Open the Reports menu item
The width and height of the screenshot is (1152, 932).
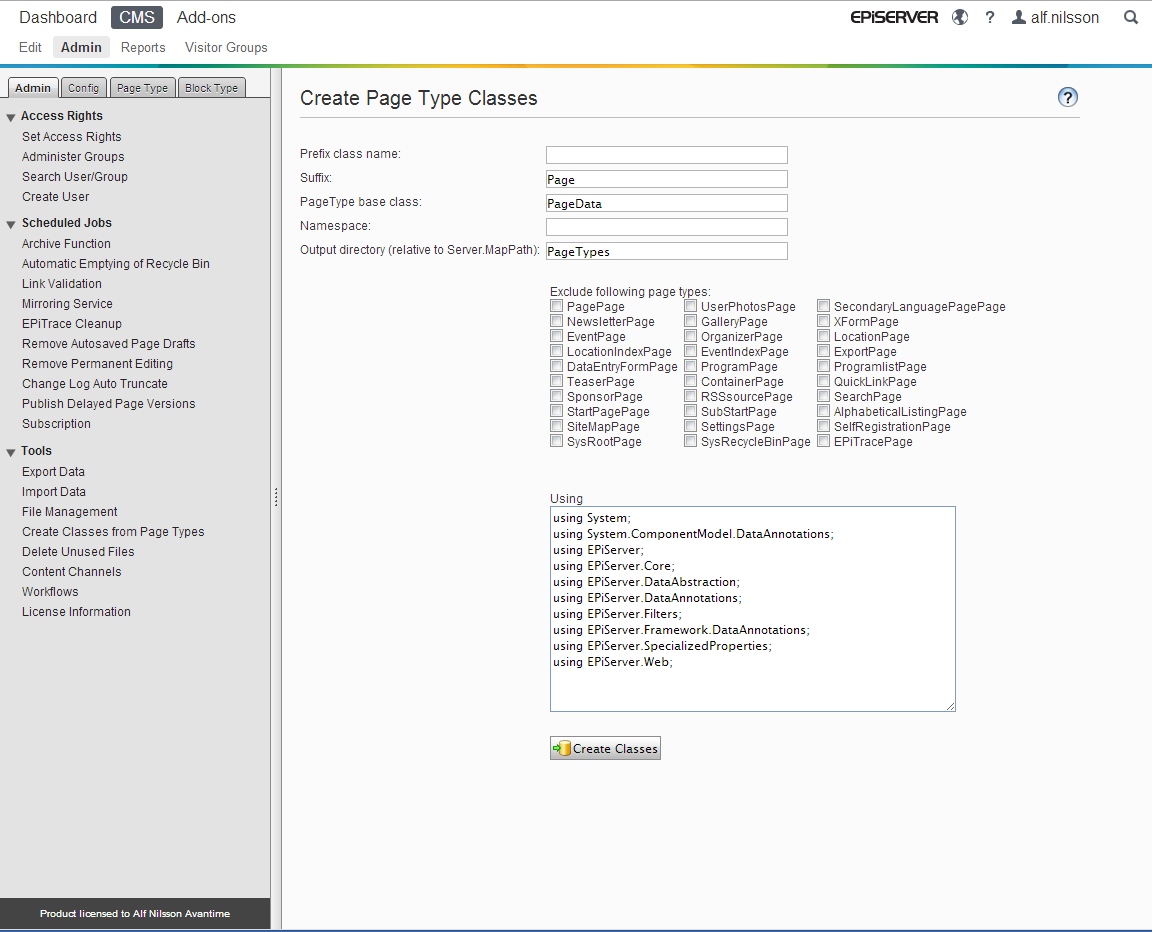pyautogui.click(x=143, y=47)
